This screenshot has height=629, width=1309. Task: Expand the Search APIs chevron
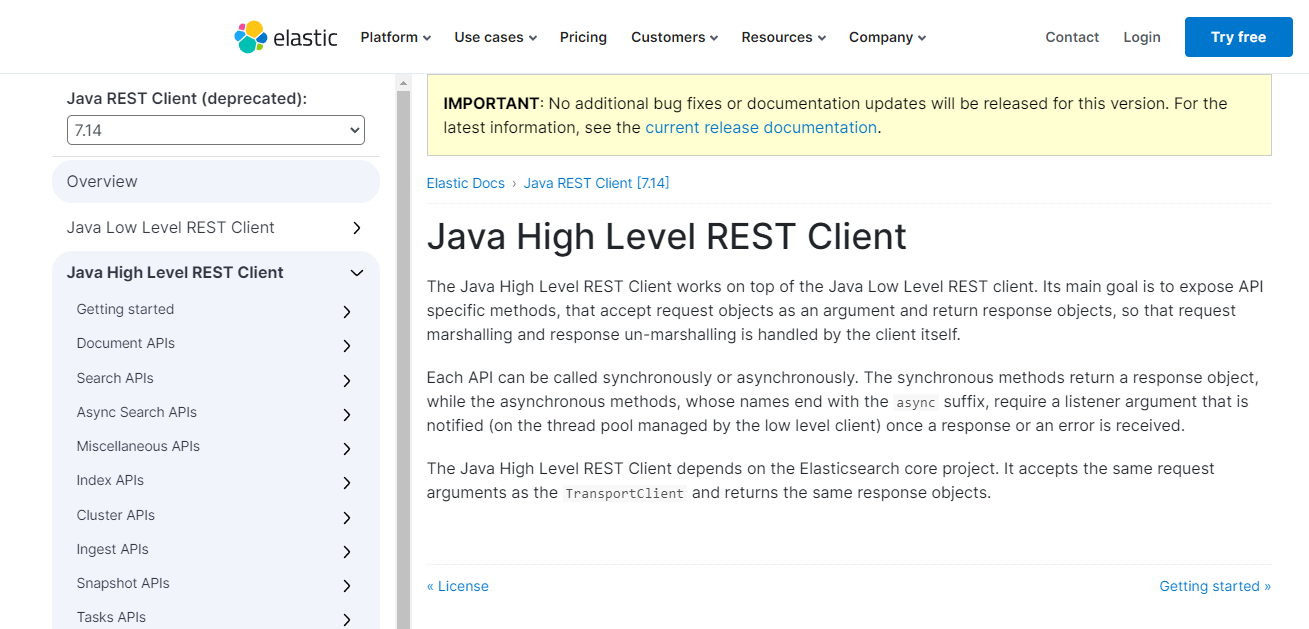347,381
